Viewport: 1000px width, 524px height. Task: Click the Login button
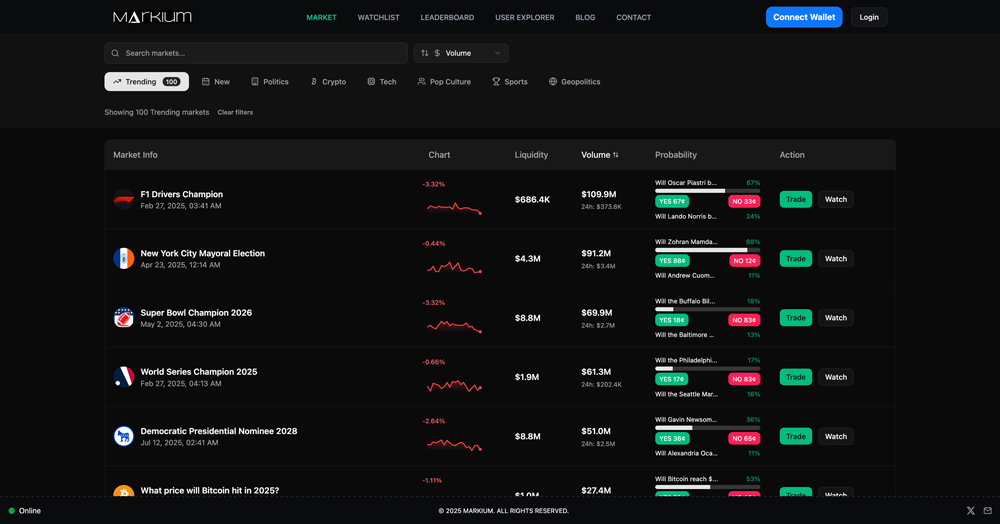pos(869,17)
